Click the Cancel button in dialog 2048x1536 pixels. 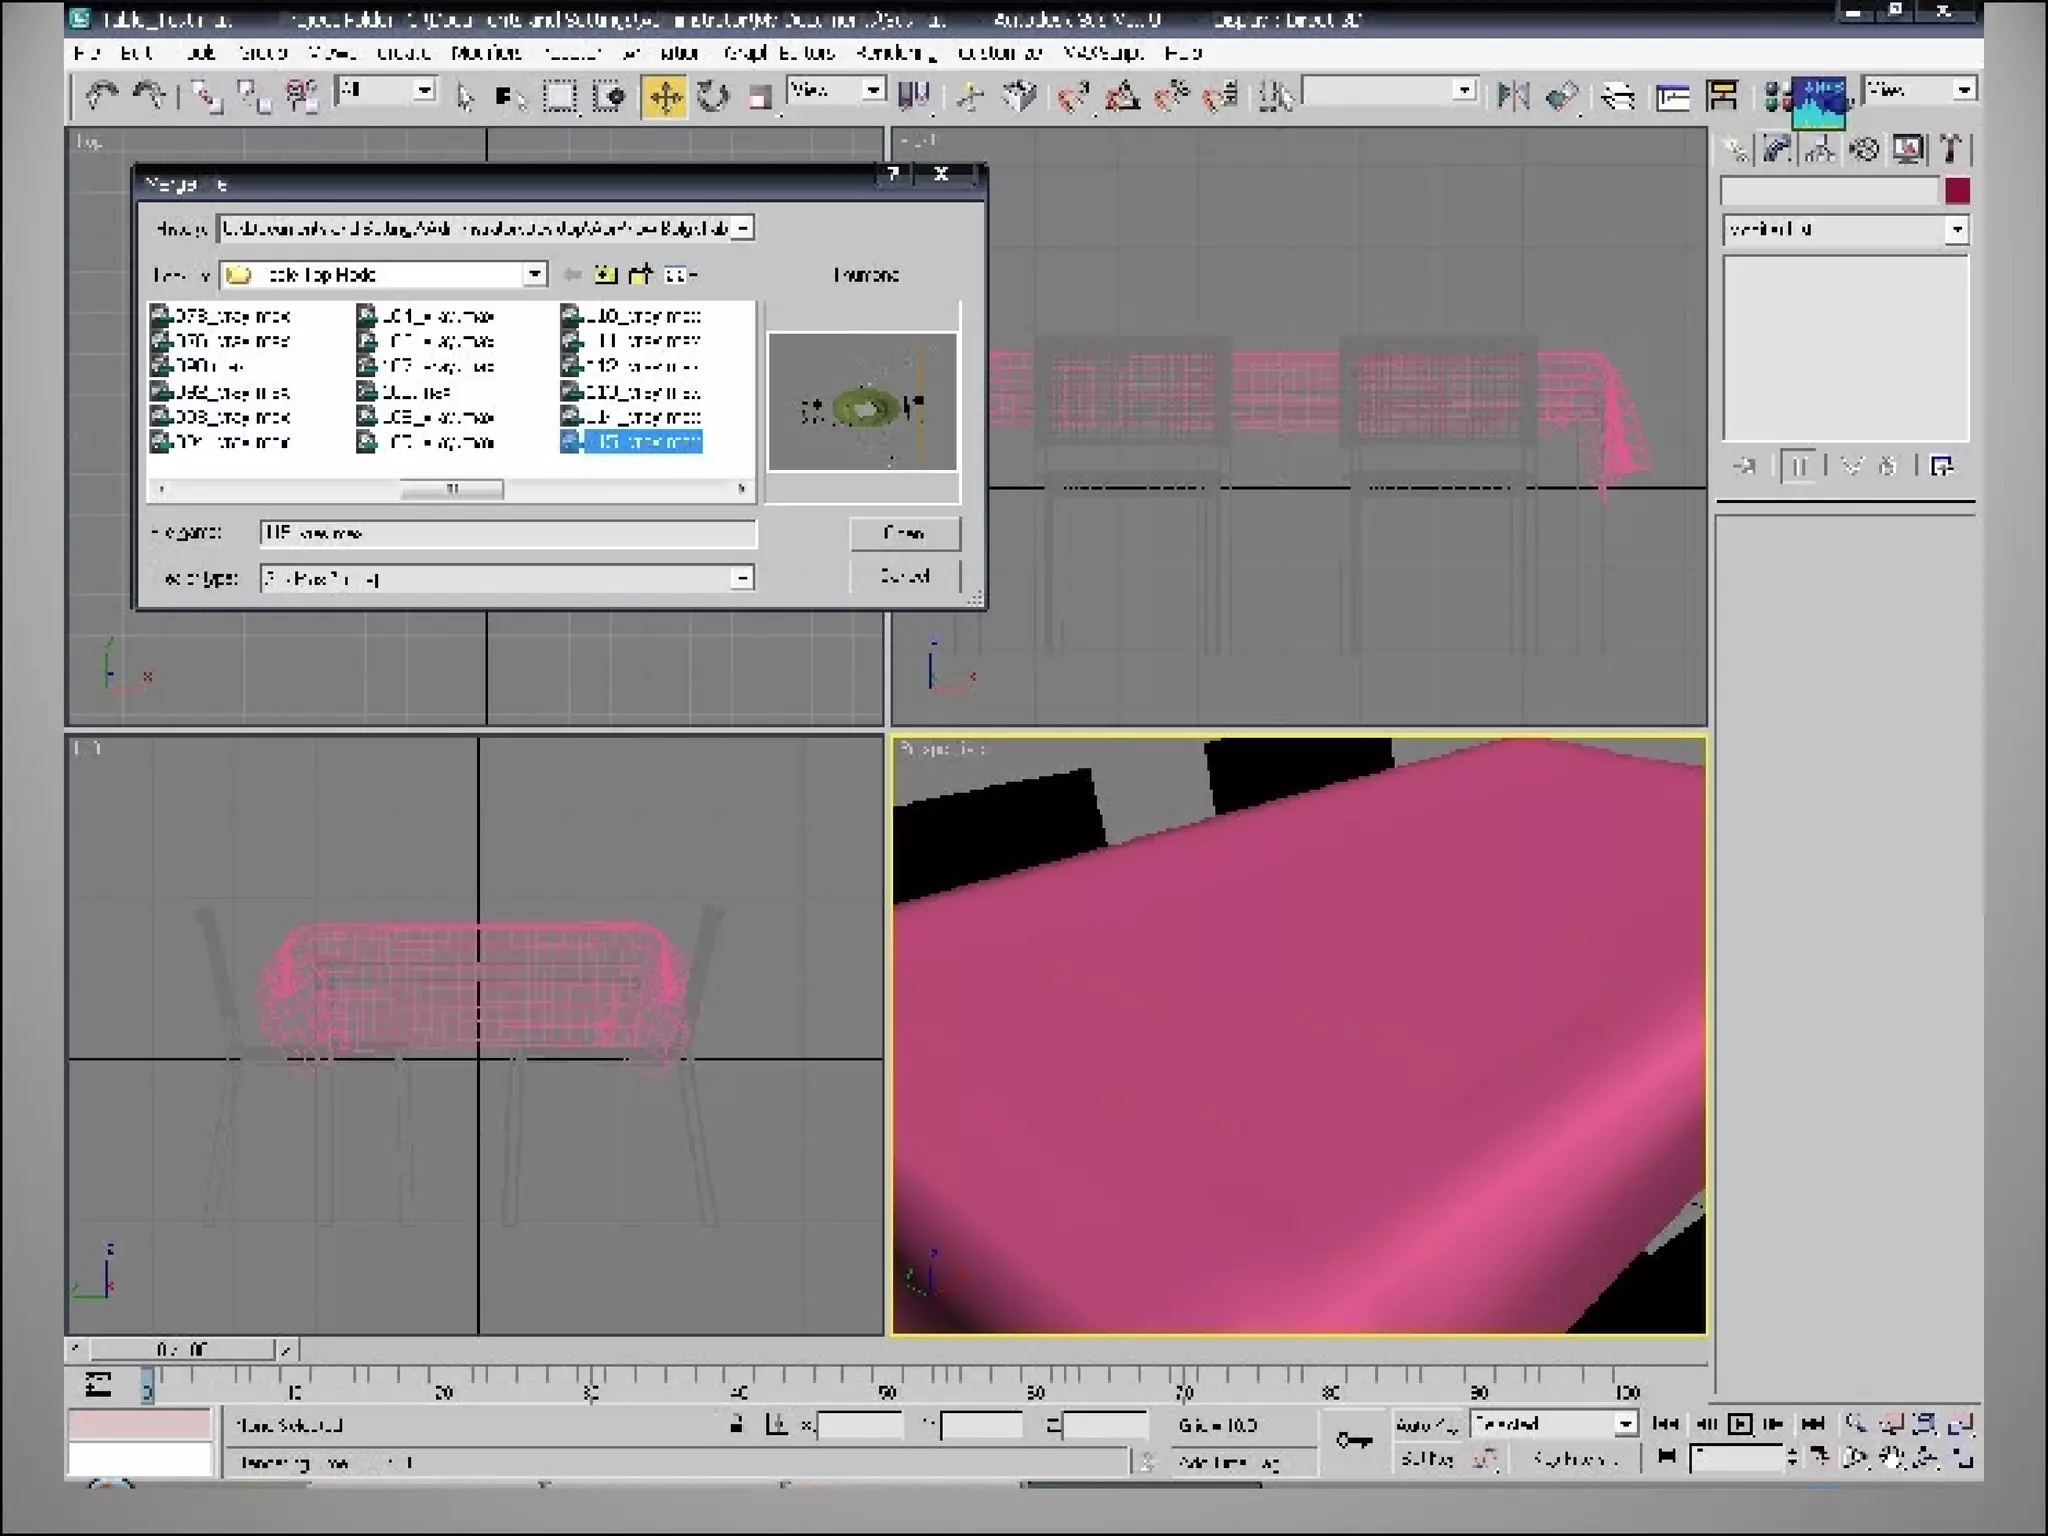tap(904, 576)
